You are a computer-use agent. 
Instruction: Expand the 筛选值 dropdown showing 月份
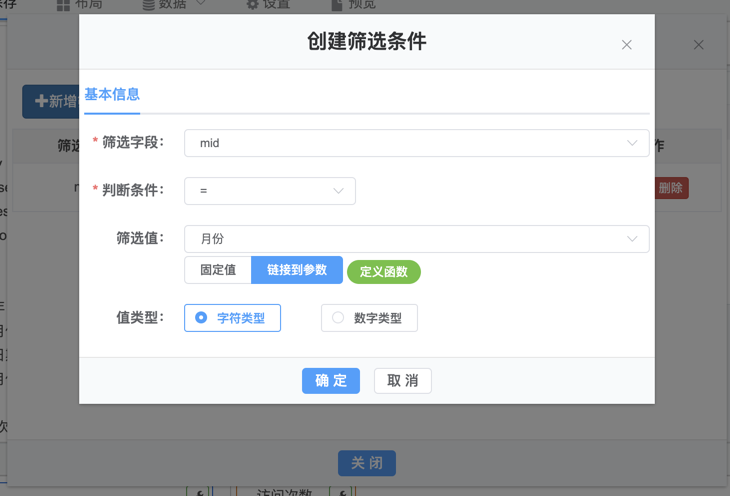(416, 239)
